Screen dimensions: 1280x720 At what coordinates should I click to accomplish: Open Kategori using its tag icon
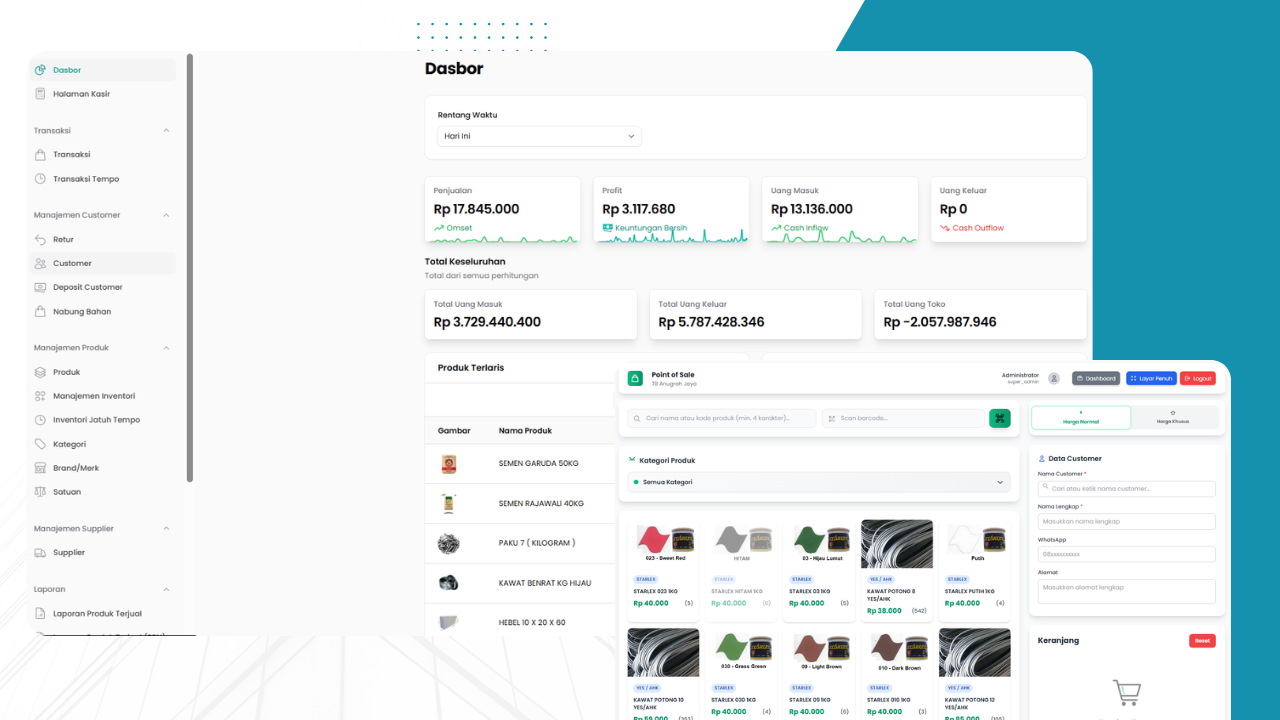(38, 443)
